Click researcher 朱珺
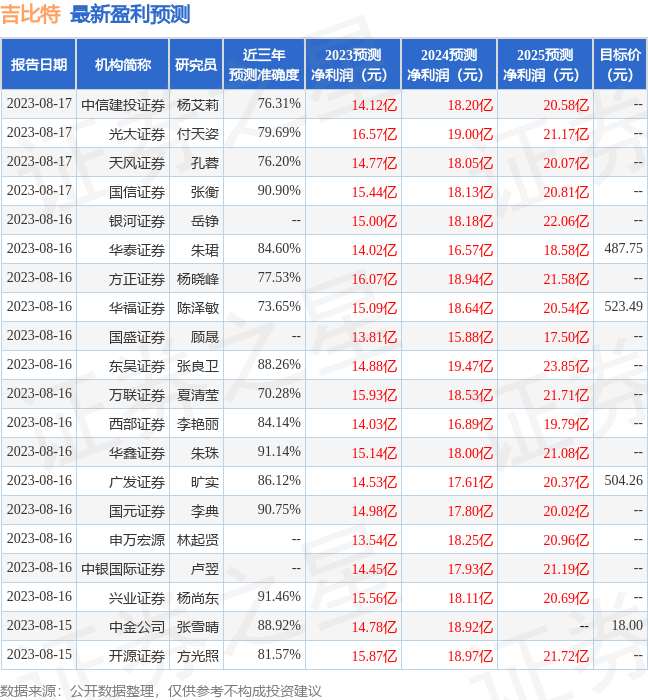This screenshot has height=700, width=648. 205,250
